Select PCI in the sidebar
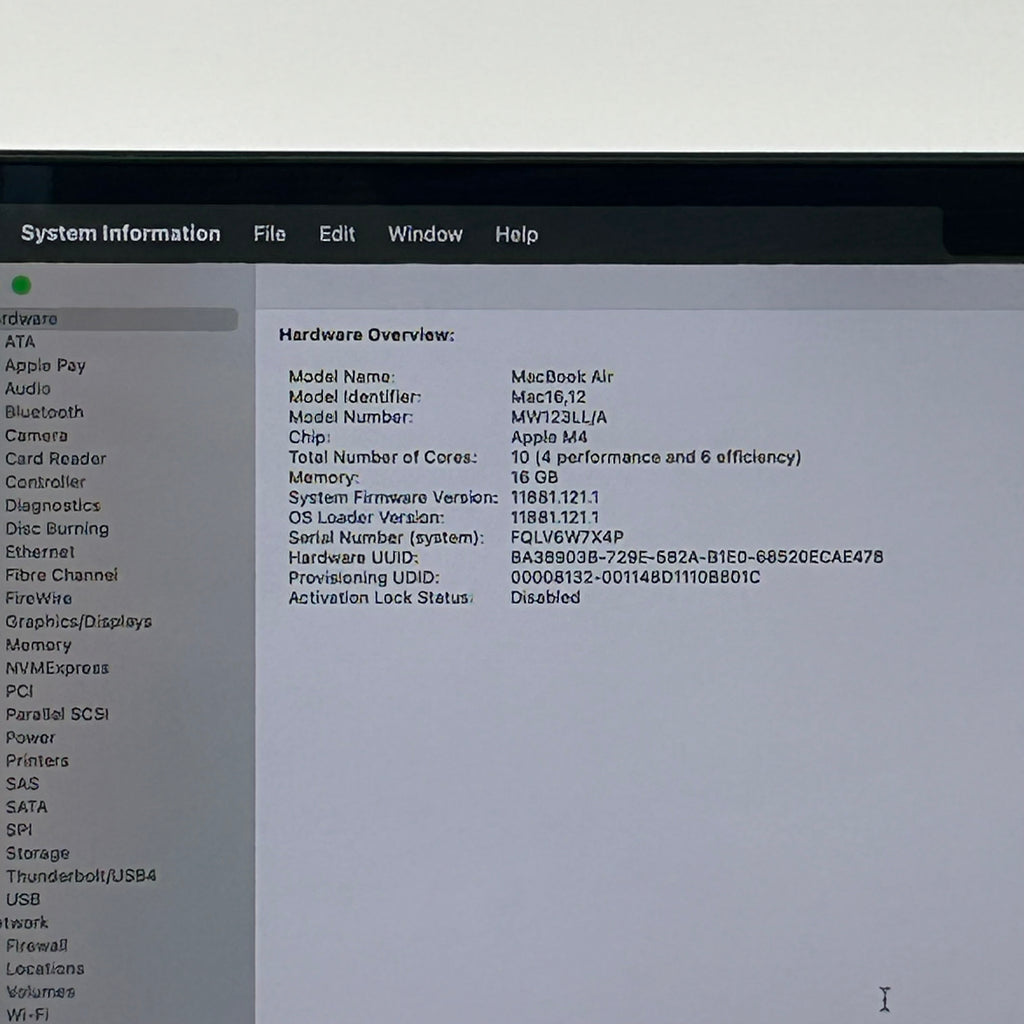Screen dimensions: 1024x1024 click(x=19, y=691)
